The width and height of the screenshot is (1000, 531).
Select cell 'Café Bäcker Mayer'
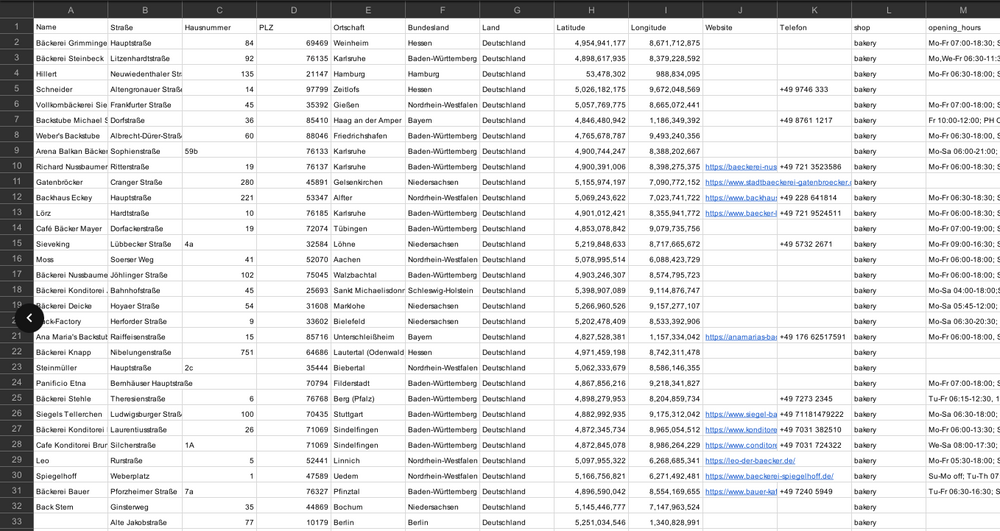[71, 228]
